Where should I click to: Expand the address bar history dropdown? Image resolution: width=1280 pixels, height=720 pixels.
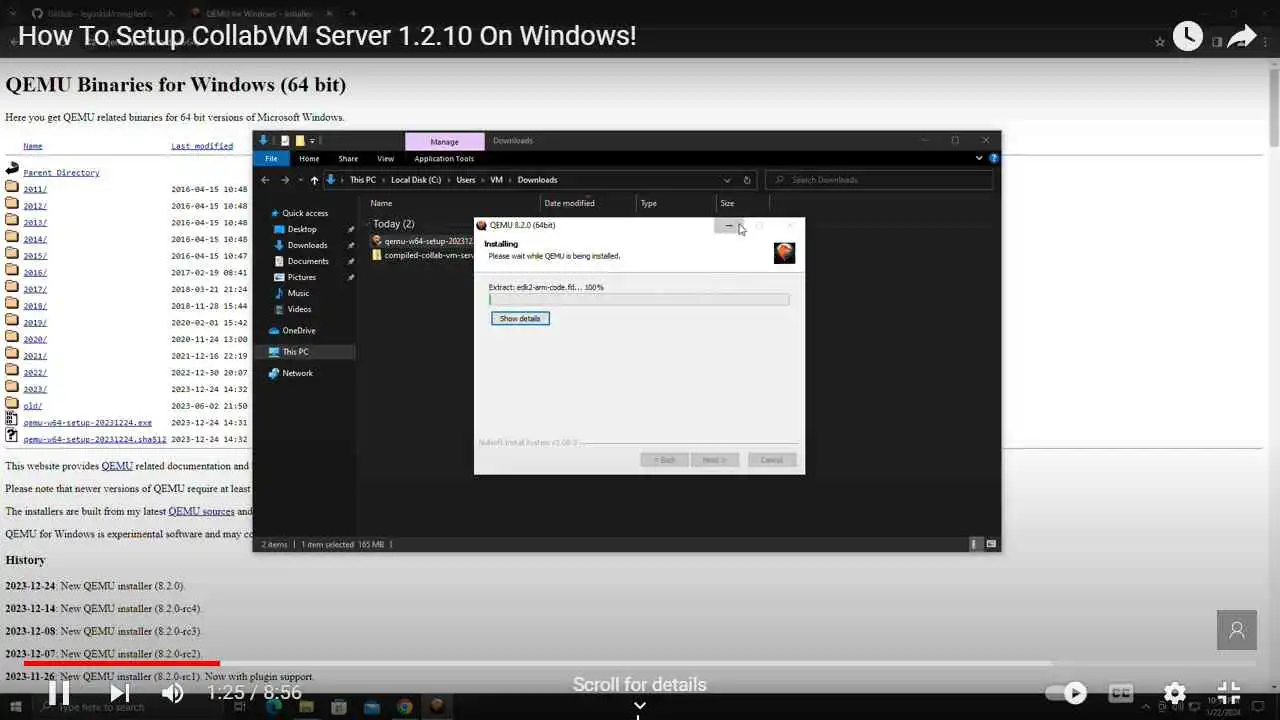(727, 180)
